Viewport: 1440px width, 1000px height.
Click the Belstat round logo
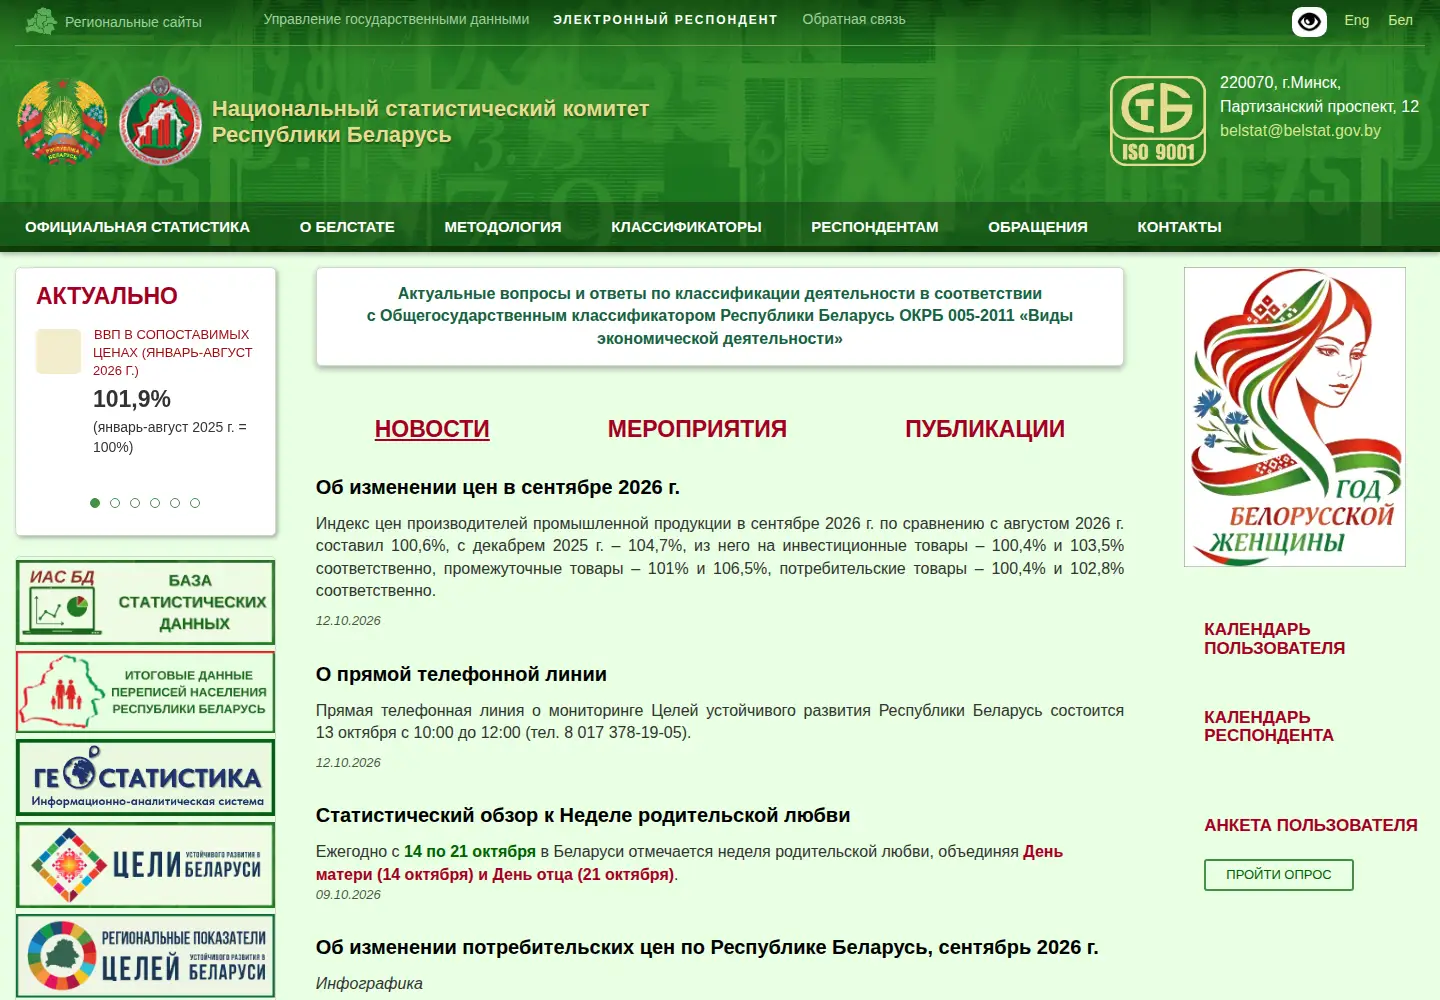point(160,121)
